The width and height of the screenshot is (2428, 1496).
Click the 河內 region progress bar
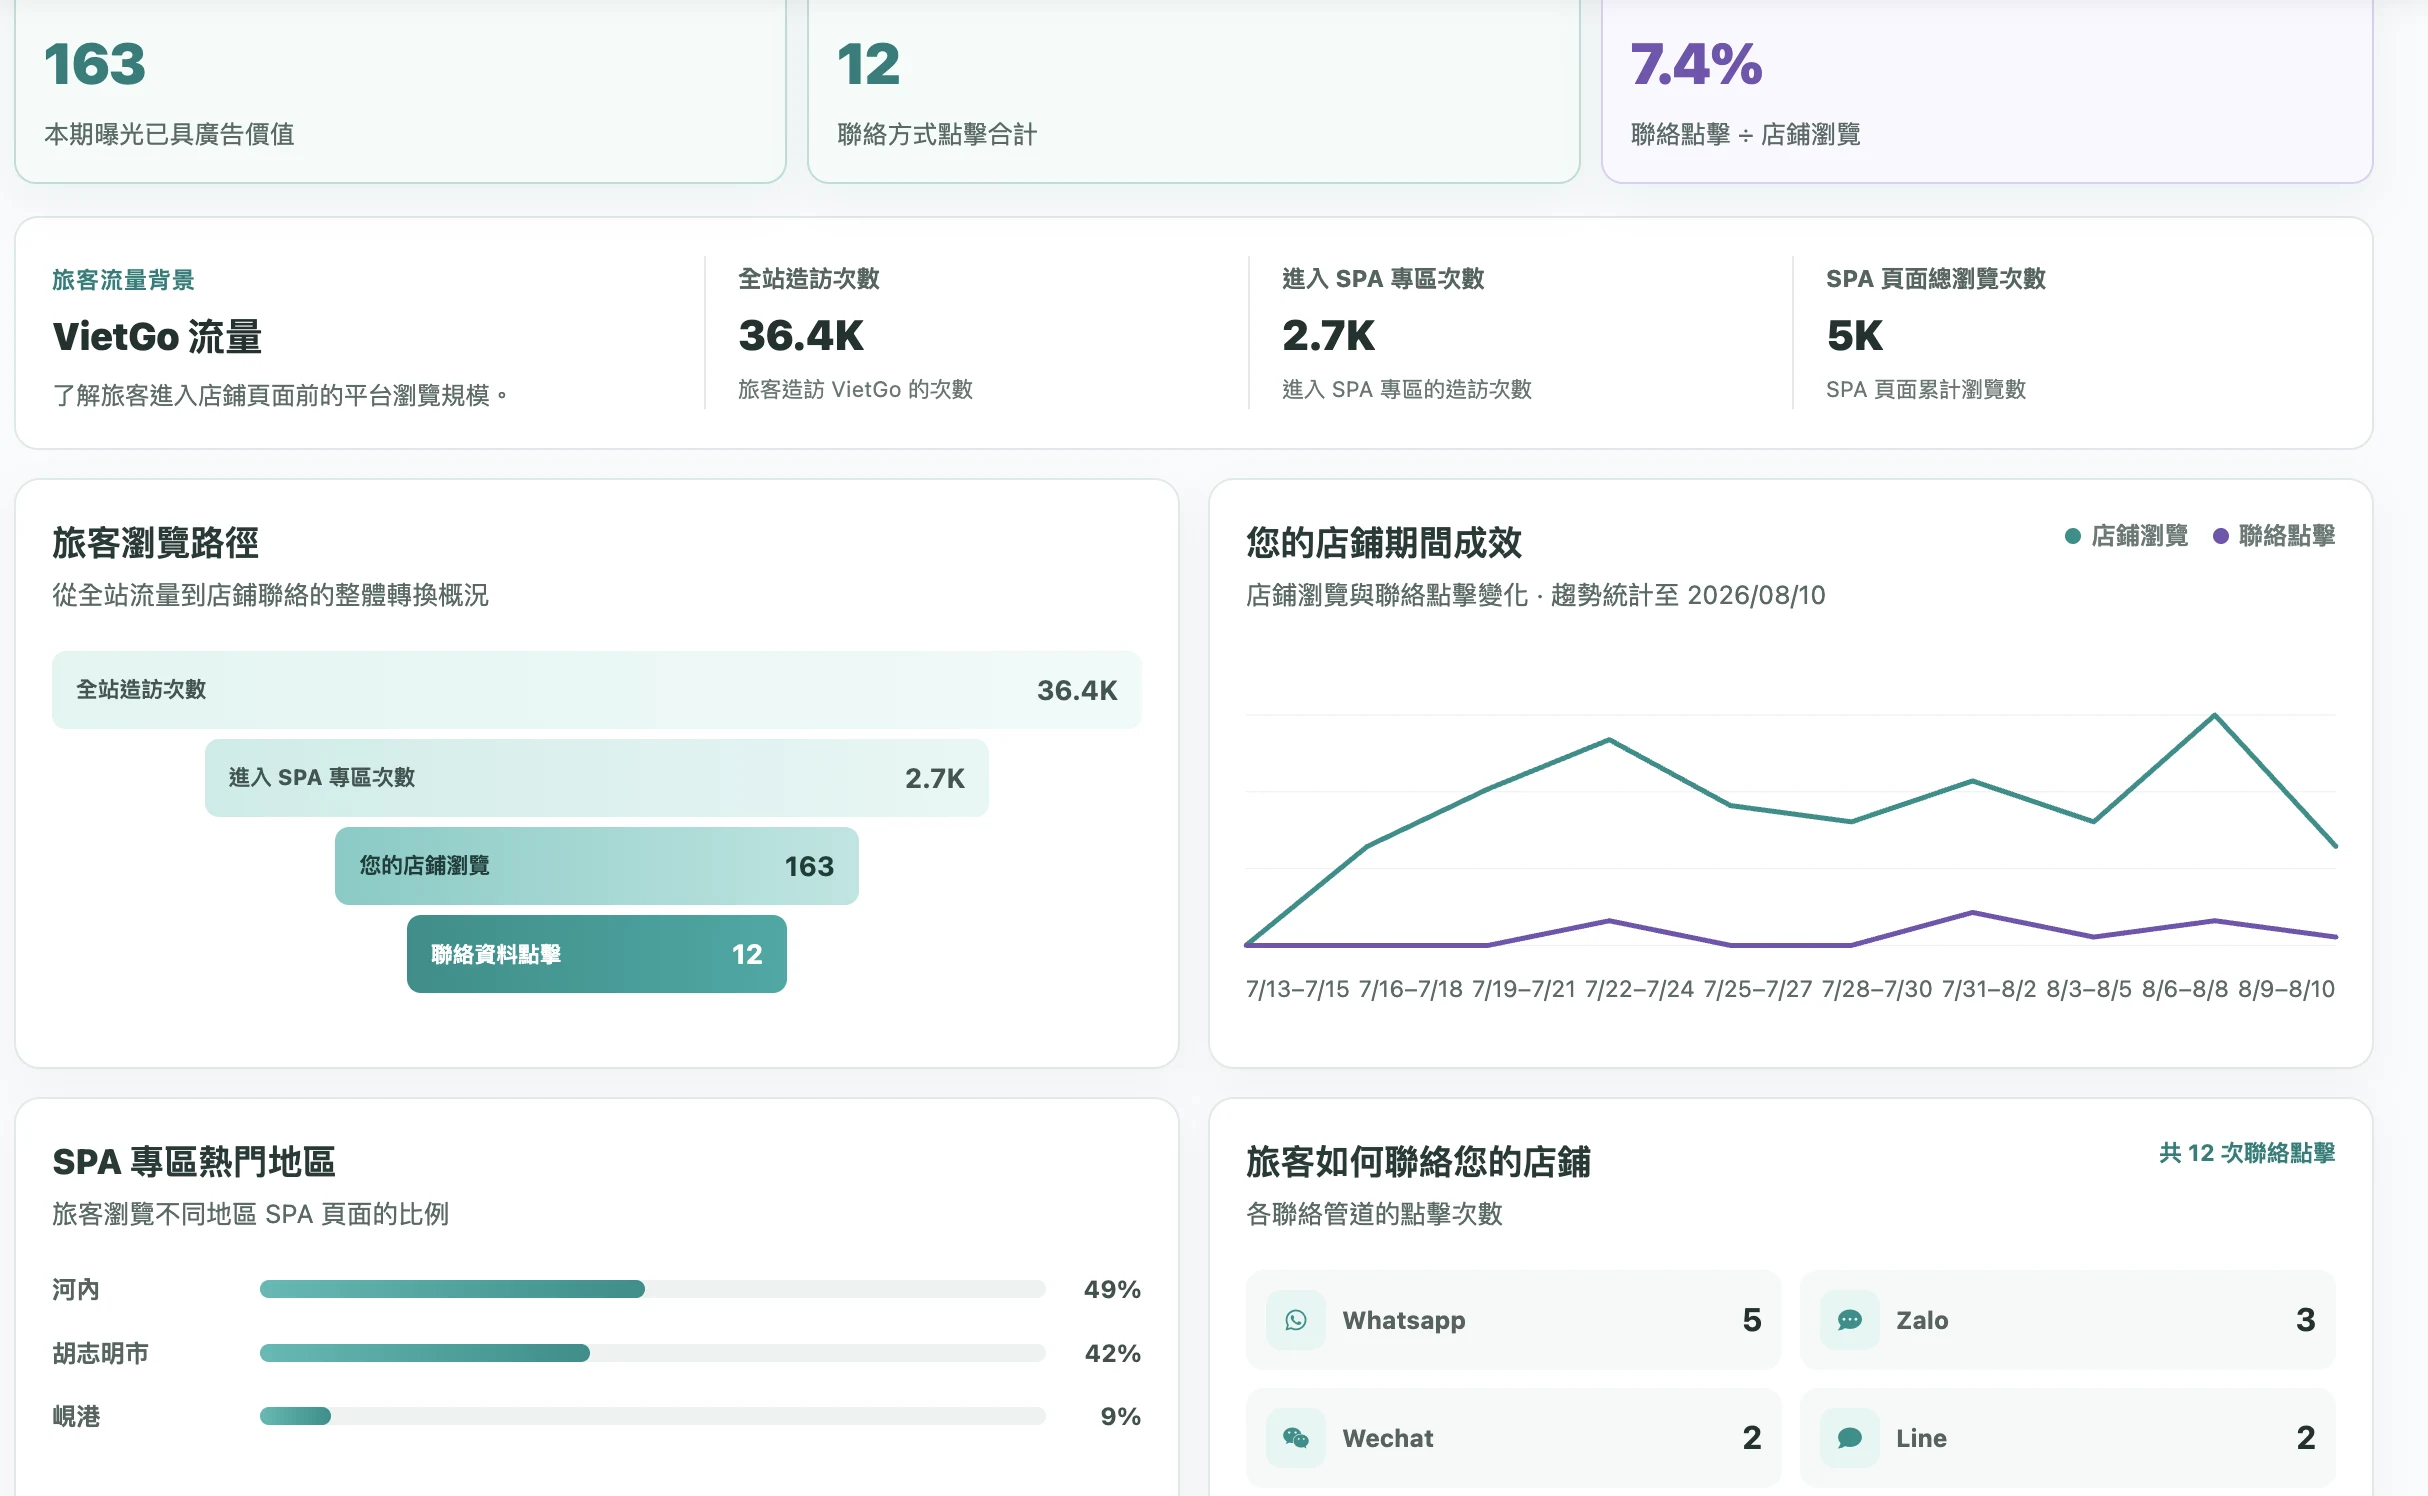click(x=652, y=1289)
